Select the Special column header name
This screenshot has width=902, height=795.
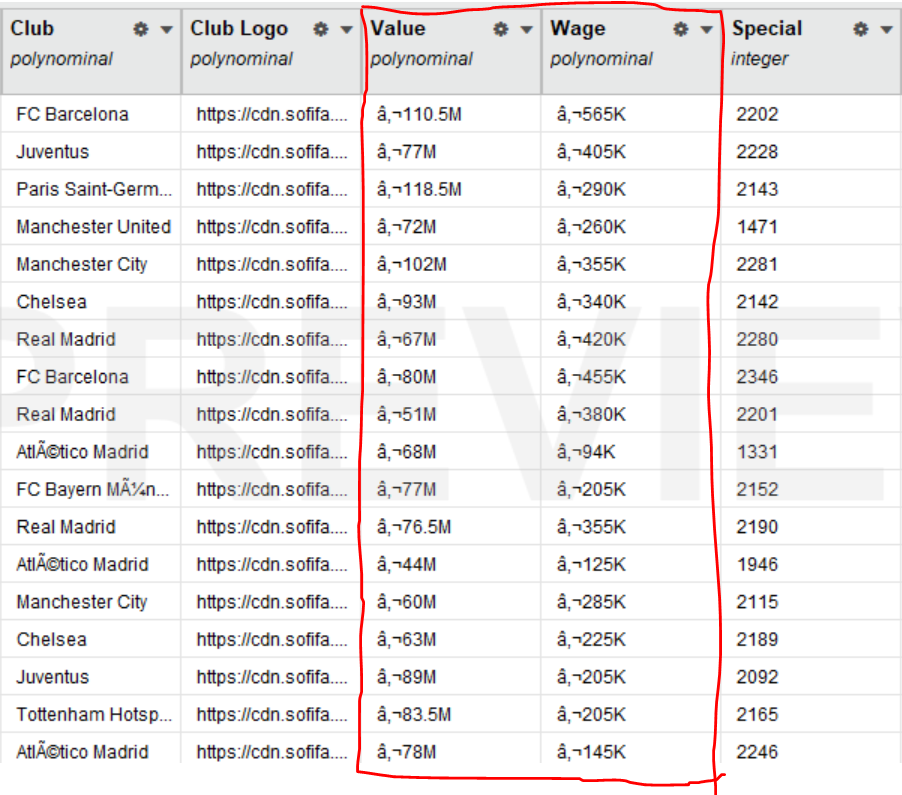click(767, 29)
